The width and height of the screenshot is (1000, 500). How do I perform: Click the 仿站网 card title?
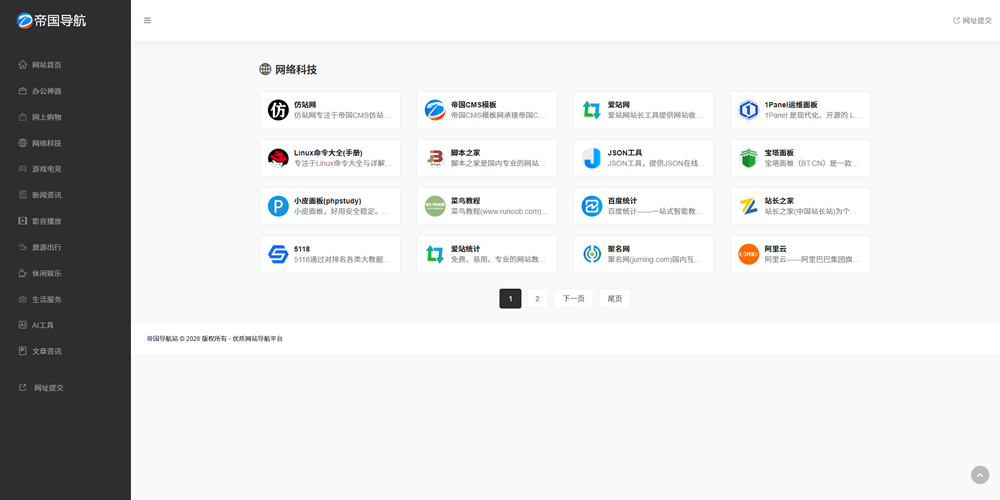click(305, 105)
